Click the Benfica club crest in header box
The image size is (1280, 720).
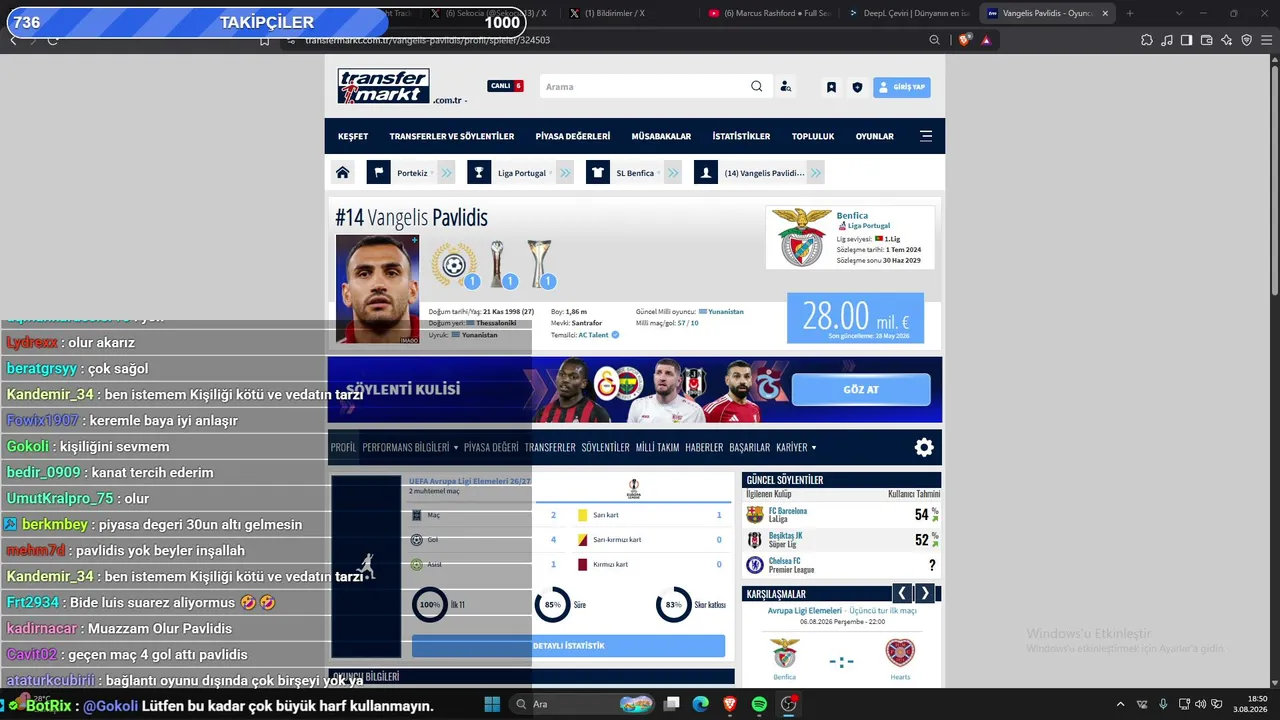802,237
